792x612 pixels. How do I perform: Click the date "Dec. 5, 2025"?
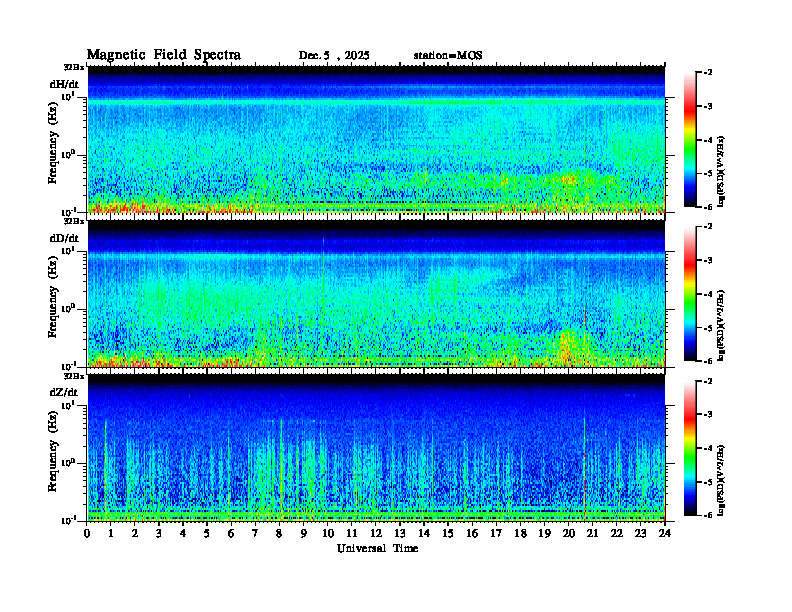click(334, 56)
